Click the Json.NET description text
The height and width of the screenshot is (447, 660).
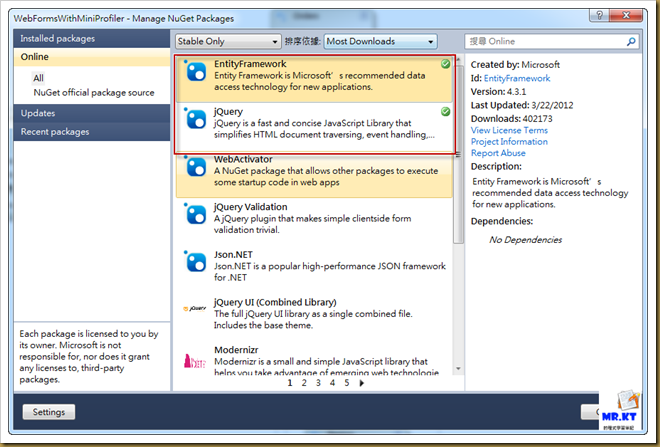click(x=330, y=272)
